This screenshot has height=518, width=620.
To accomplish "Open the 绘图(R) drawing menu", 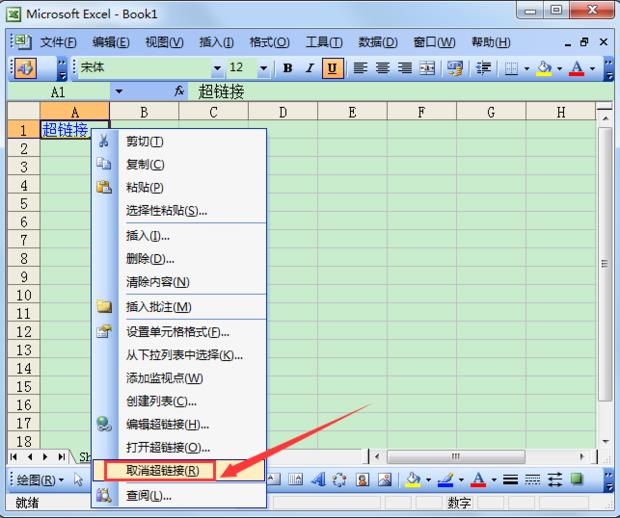I will pyautogui.click(x=40, y=480).
